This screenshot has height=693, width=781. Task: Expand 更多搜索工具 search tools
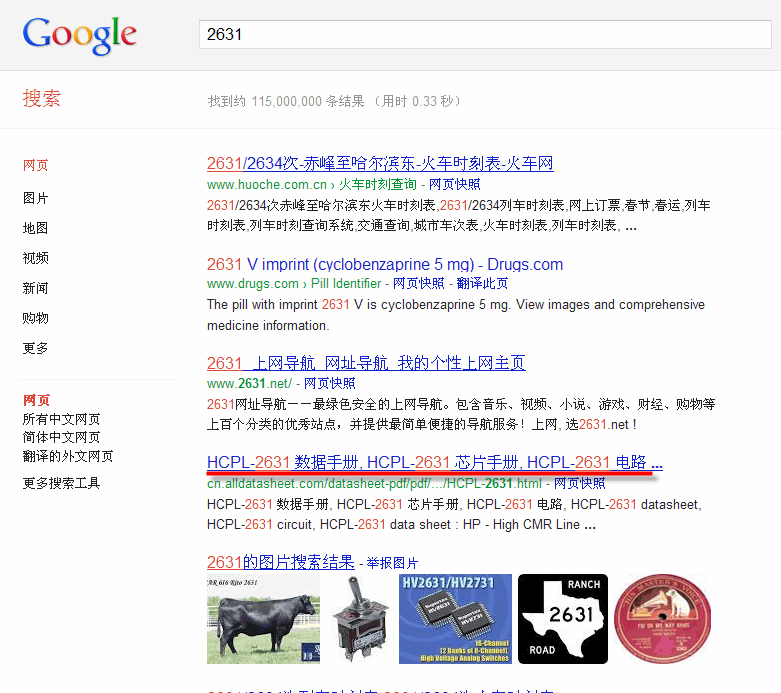pyautogui.click(x=61, y=483)
